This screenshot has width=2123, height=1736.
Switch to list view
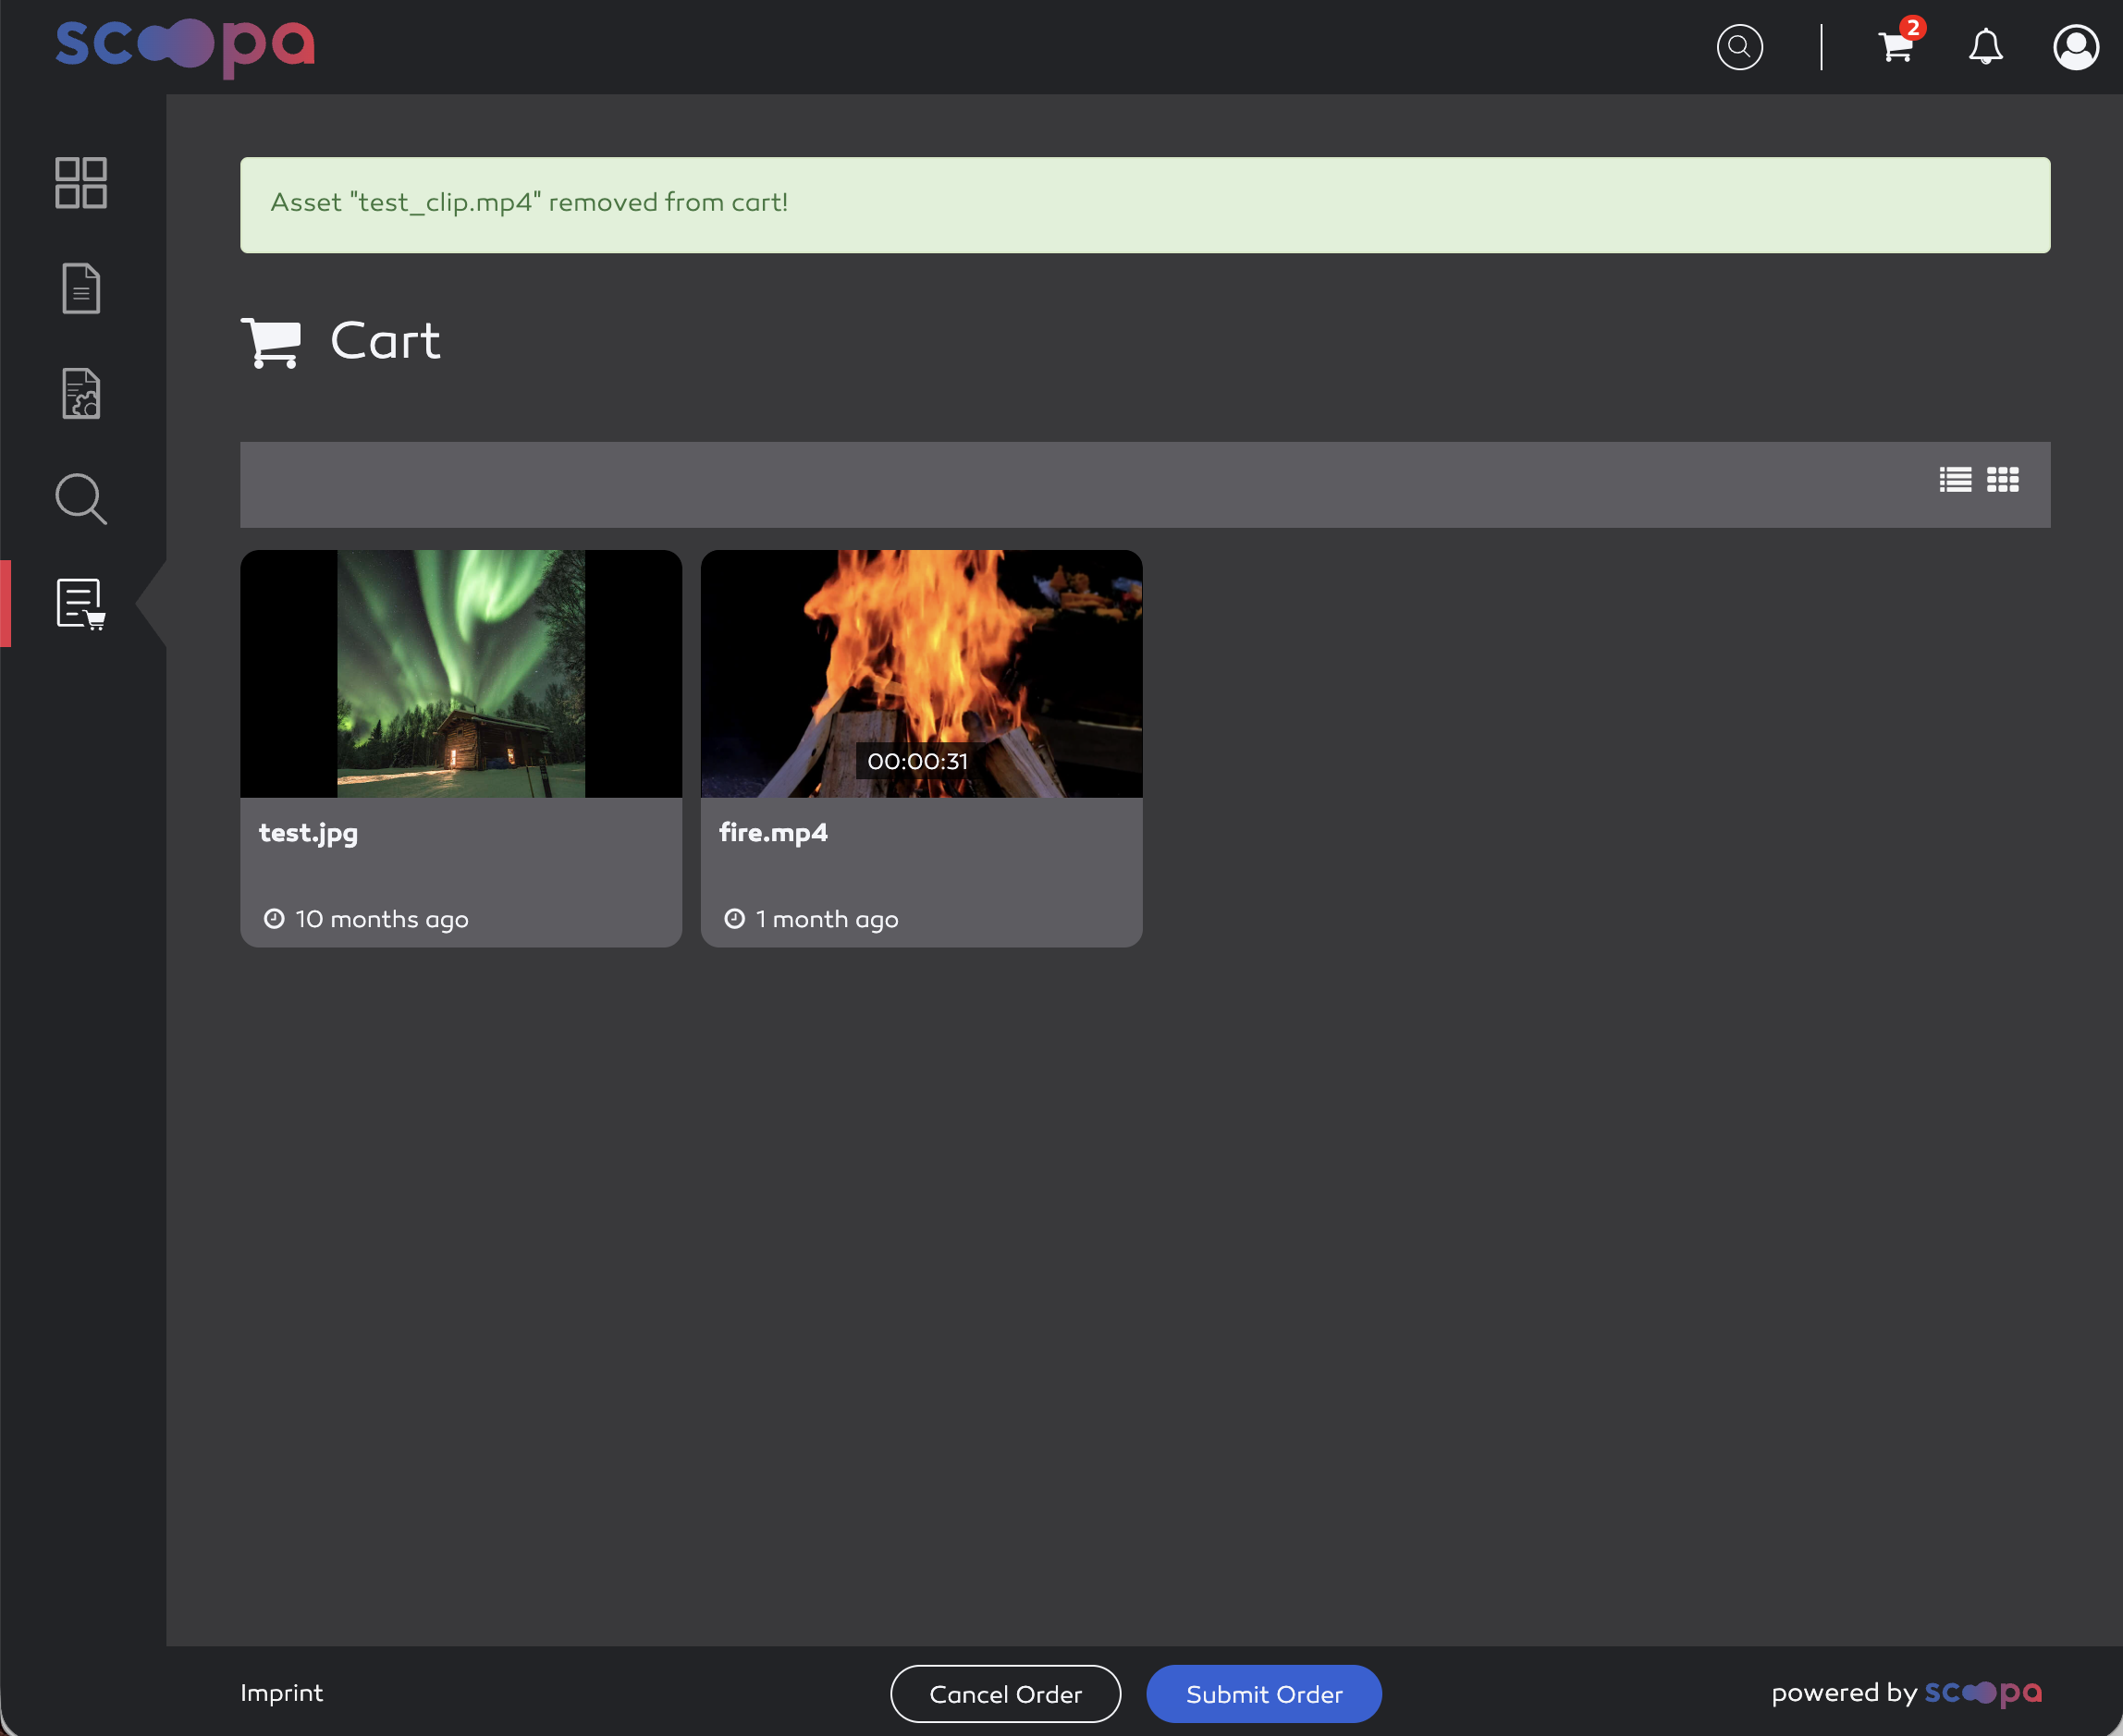pos(1955,480)
